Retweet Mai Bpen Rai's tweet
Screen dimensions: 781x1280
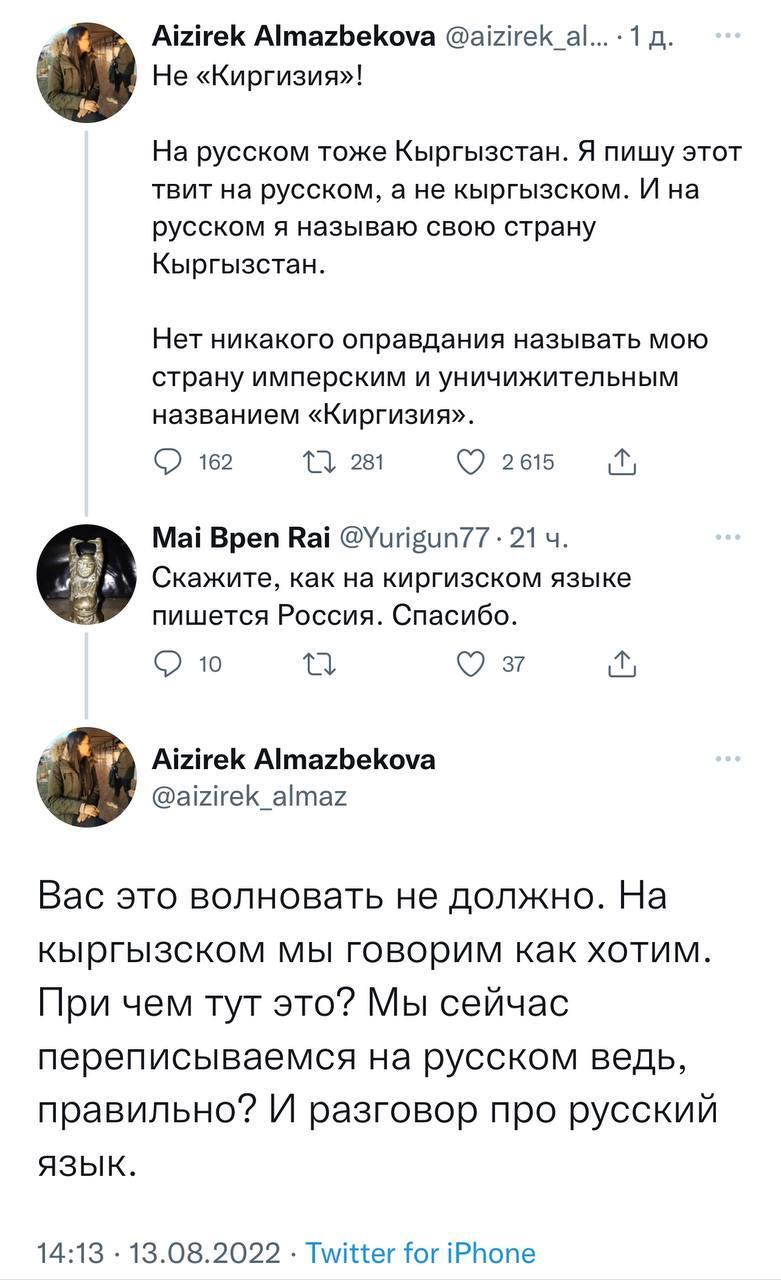(x=322, y=663)
